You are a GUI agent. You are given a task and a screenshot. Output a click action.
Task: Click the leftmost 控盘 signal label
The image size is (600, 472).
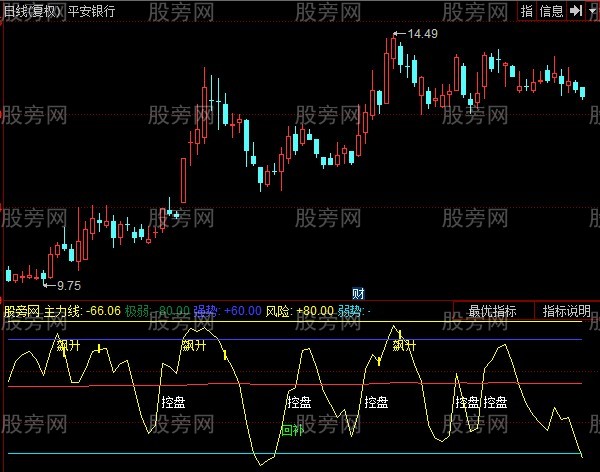(172, 402)
